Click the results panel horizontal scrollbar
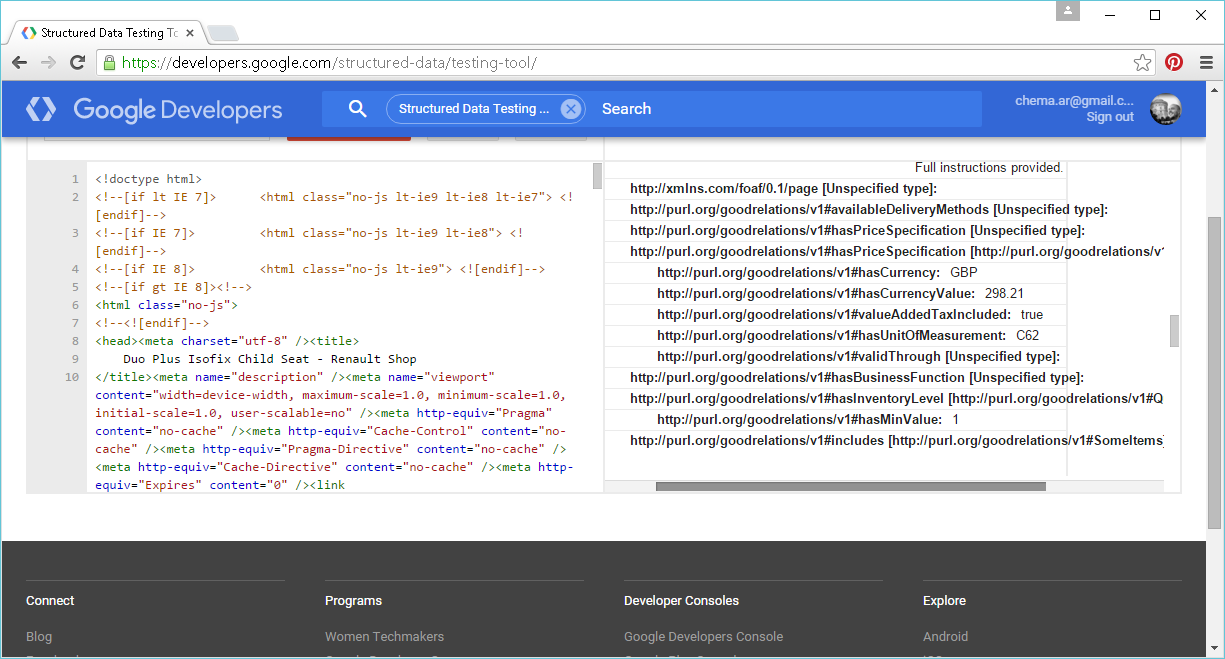The height and width of the screenshot is (659, 1225). click(850, 487)
